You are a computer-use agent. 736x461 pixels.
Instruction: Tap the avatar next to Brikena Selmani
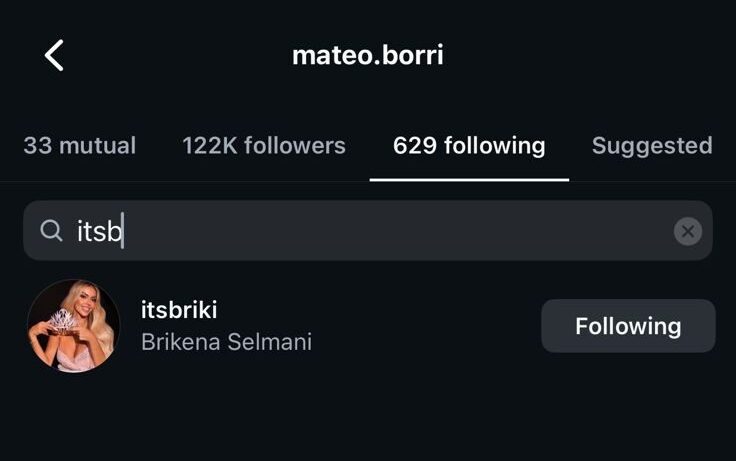pyautogui.click(x=73, y=326)
